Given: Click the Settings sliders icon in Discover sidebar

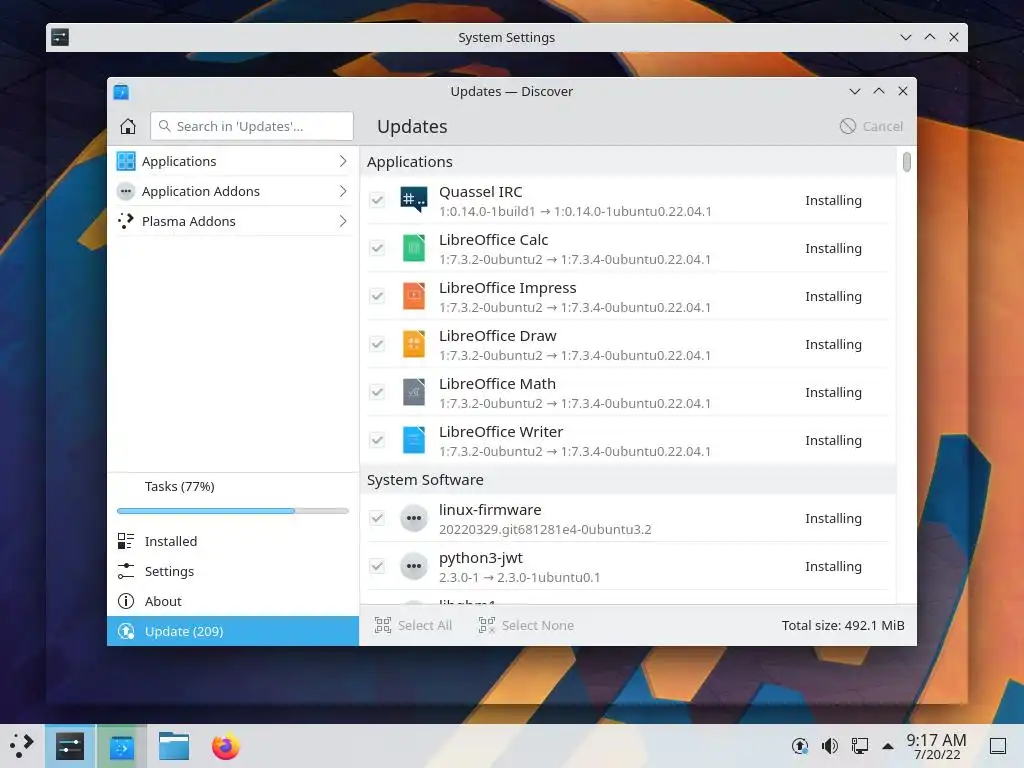Looking at the screenshot, I should [125, 571].
